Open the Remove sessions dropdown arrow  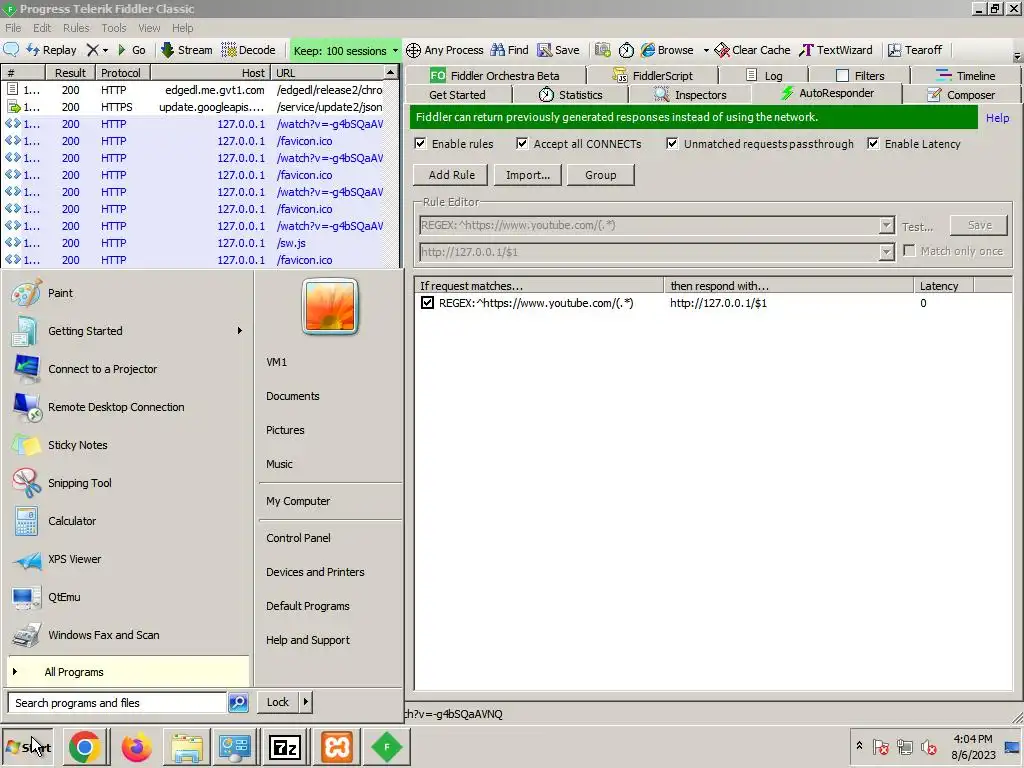coord(105,50)
